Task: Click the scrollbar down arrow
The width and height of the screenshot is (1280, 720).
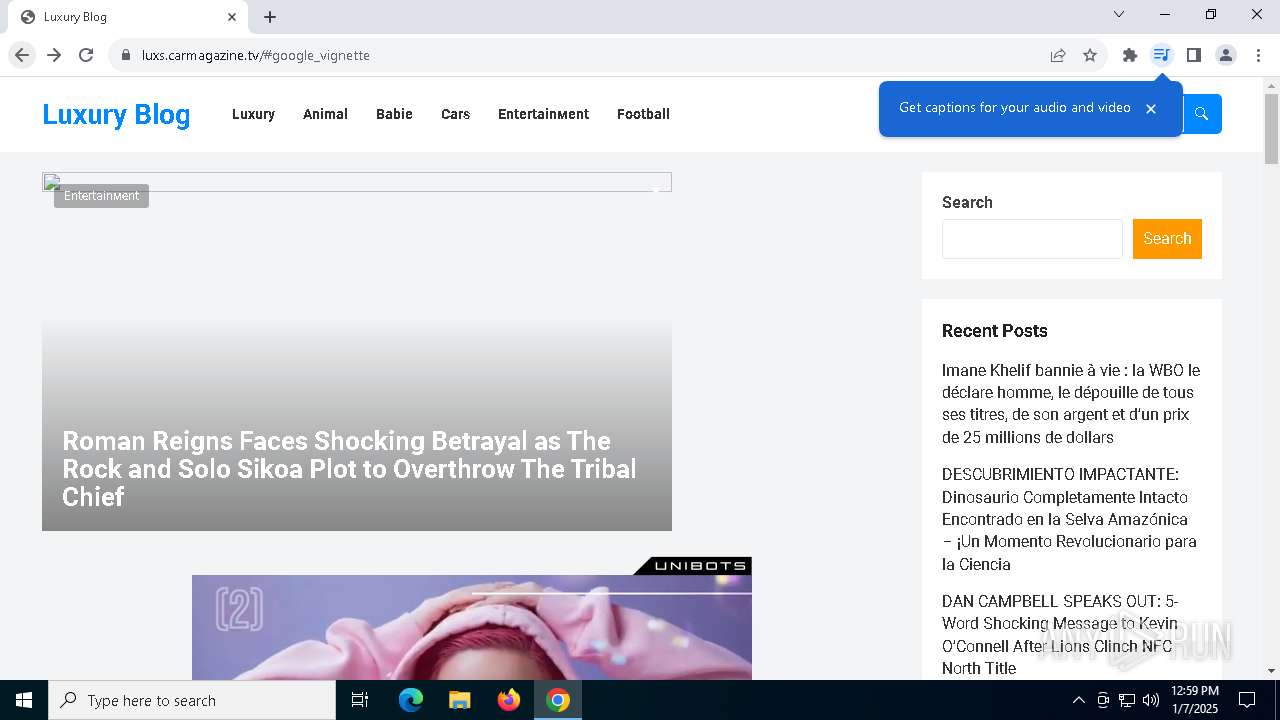Action: tap(1271, 671)
